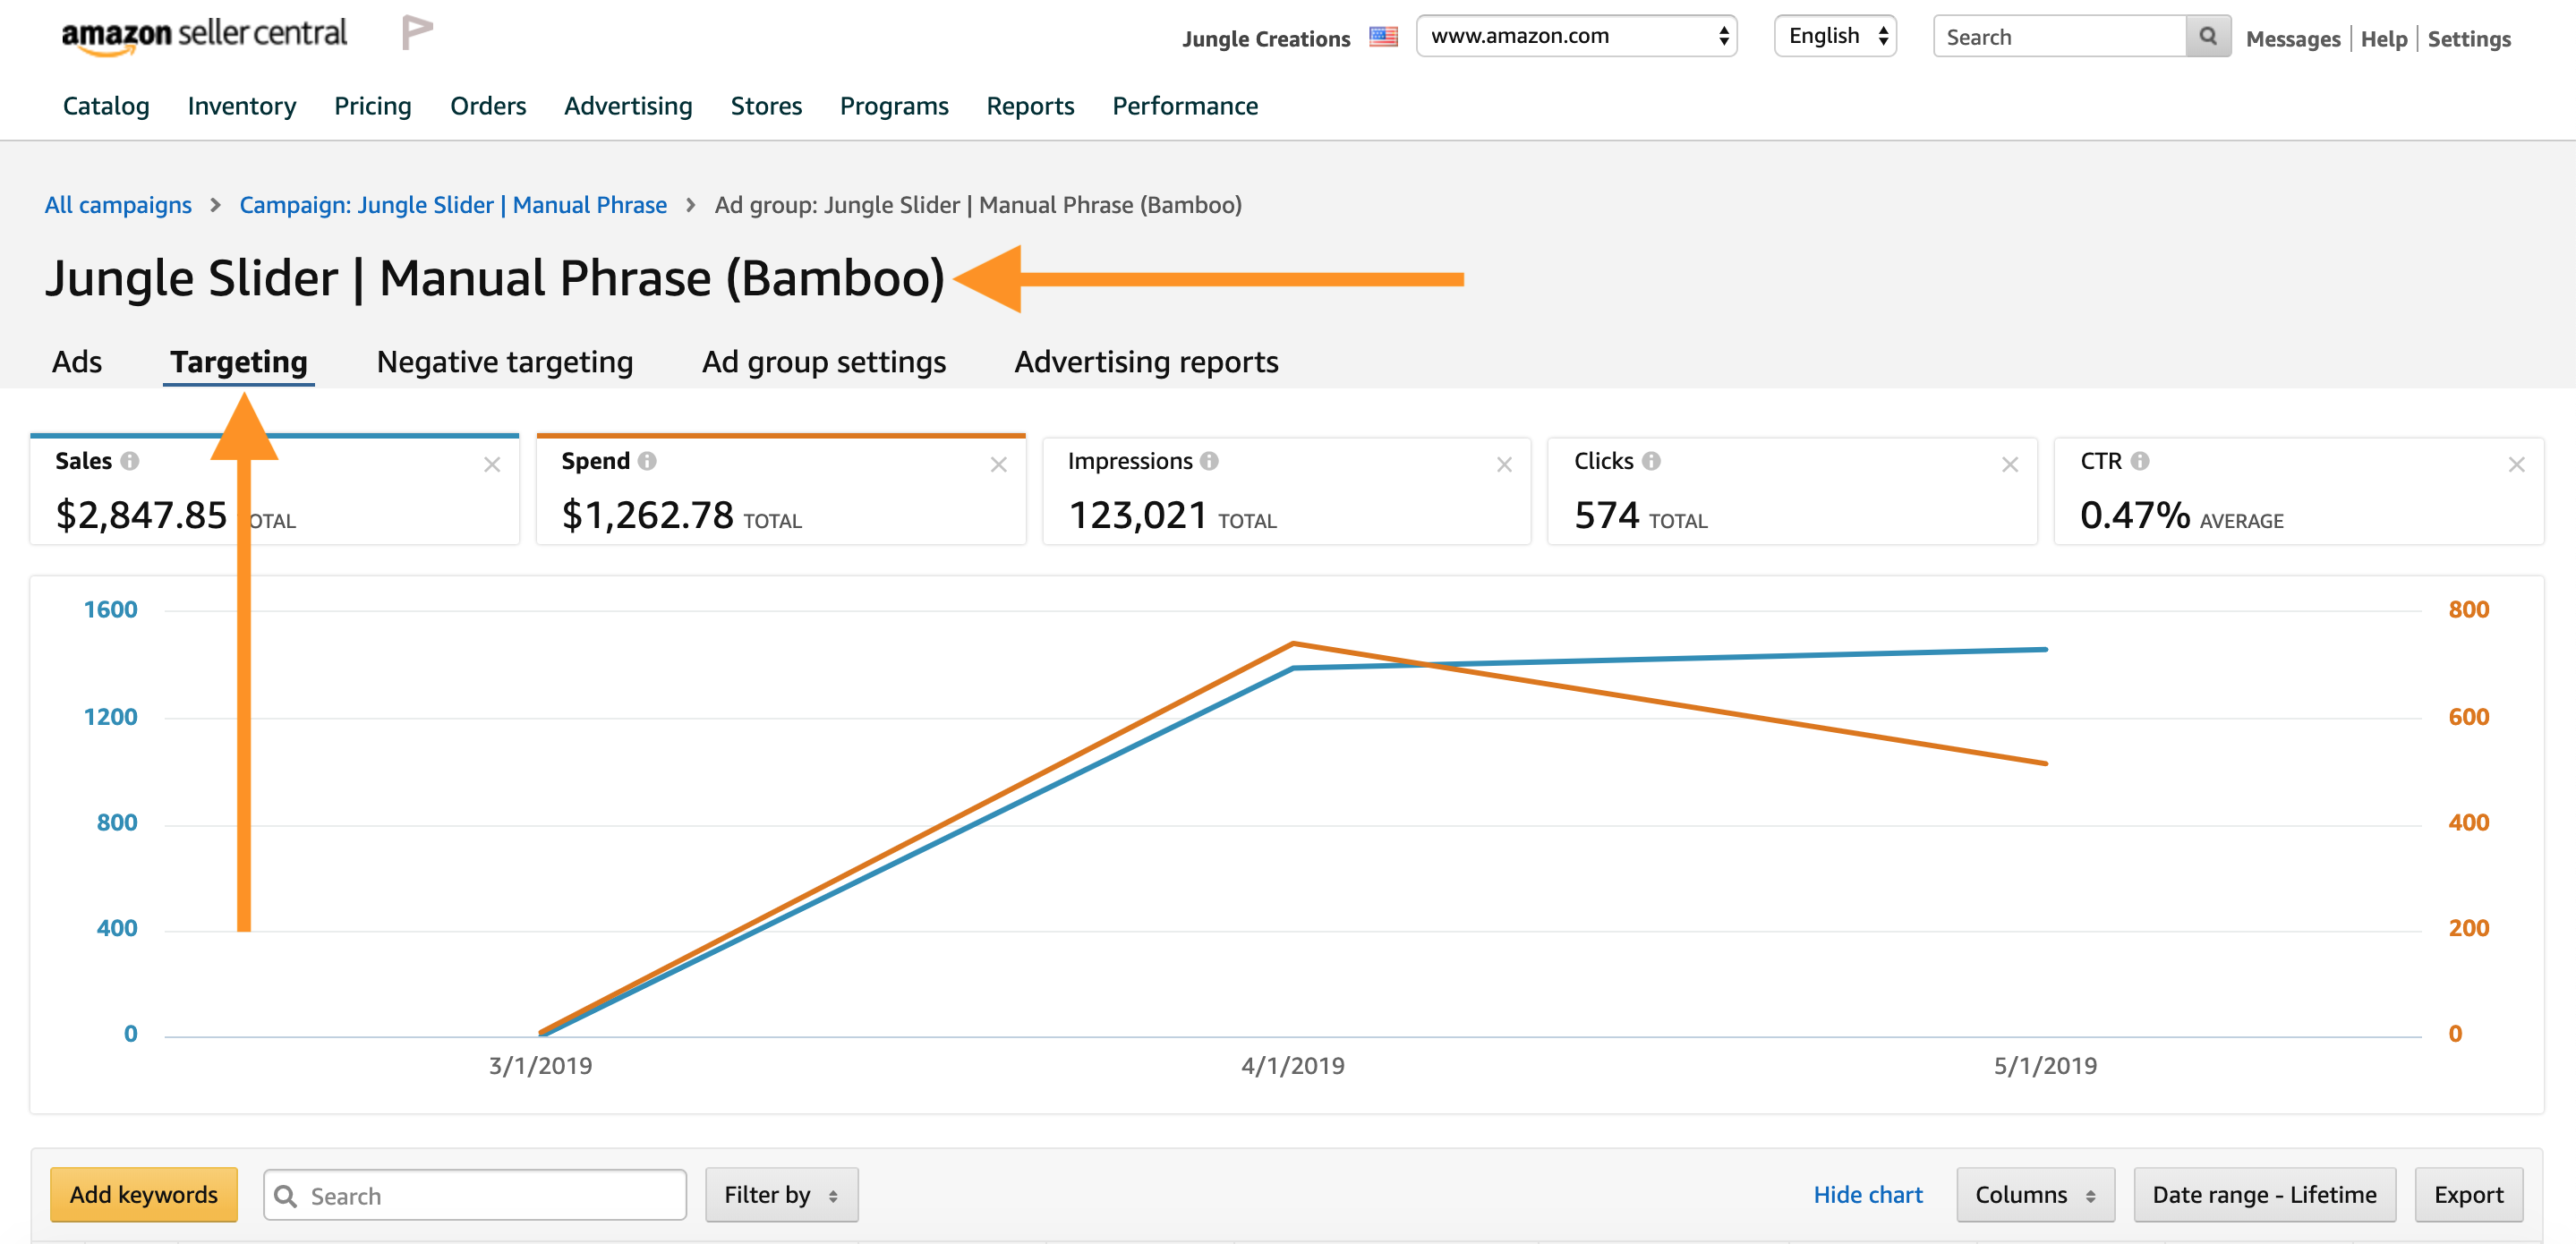Switch to Negative targeting tab

[x=505, y=362]
